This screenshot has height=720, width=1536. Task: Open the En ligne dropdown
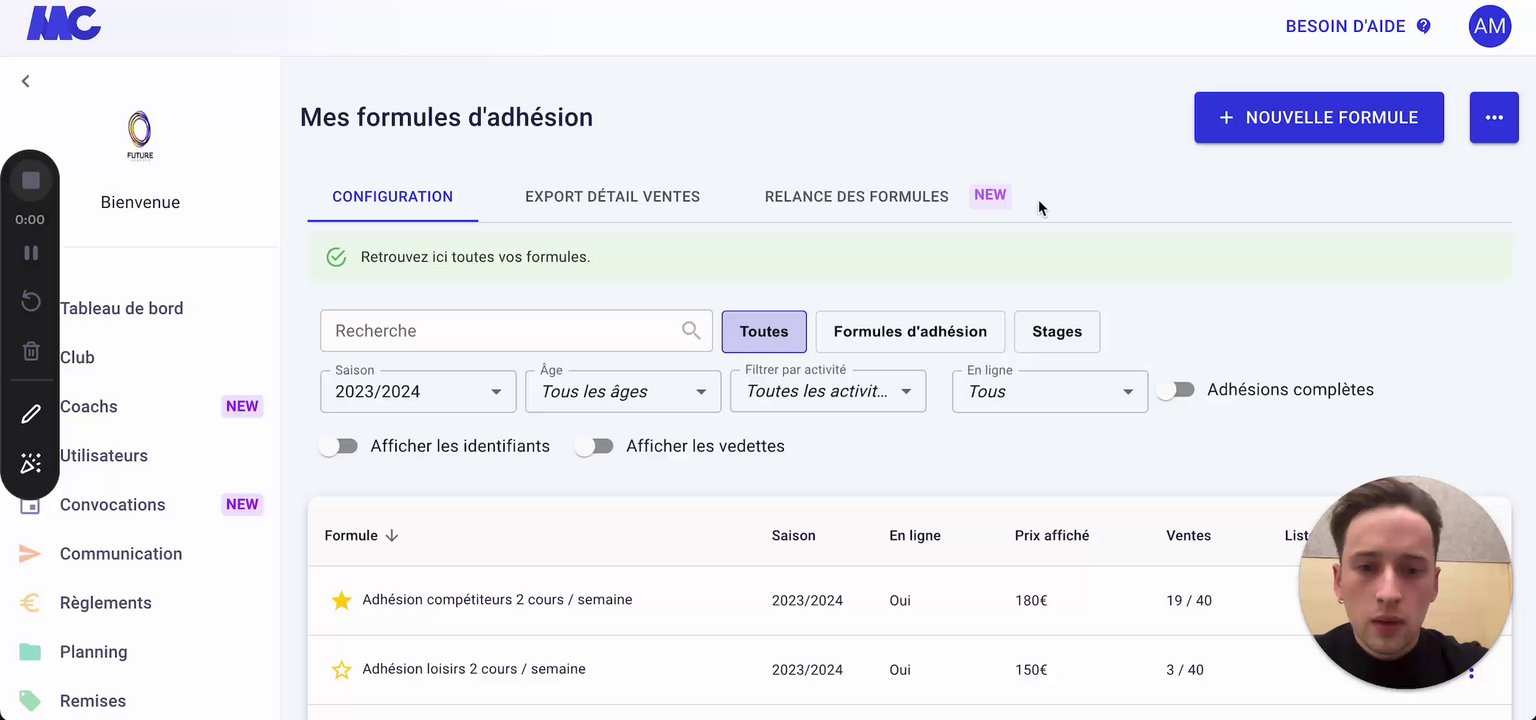[x=1049, y=392]
